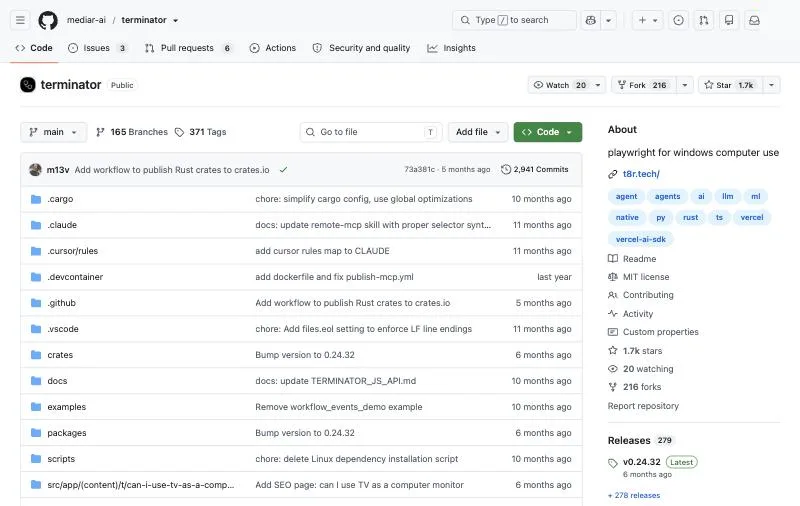Screen dimensions: 800x506
Task: View 165 Branches link
Action: point(132,132)
